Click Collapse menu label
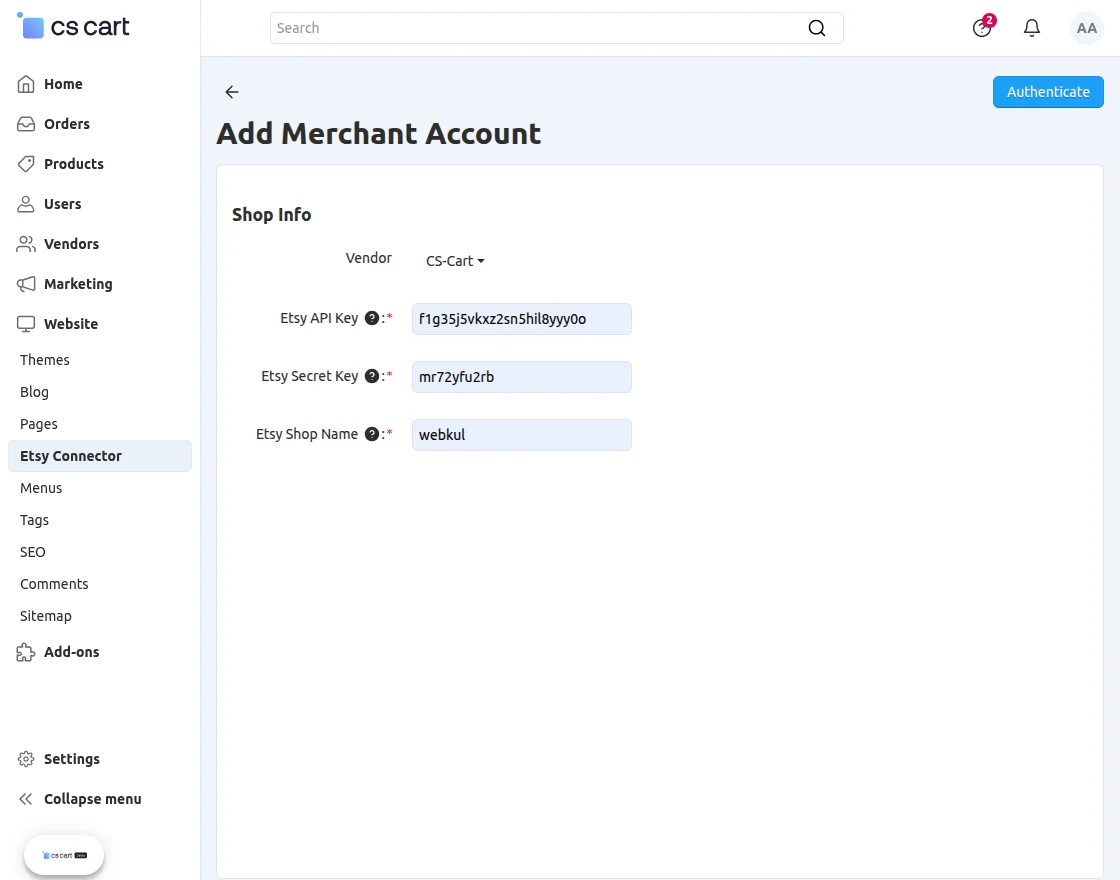 pyautogui.click(x=92, y=799)
